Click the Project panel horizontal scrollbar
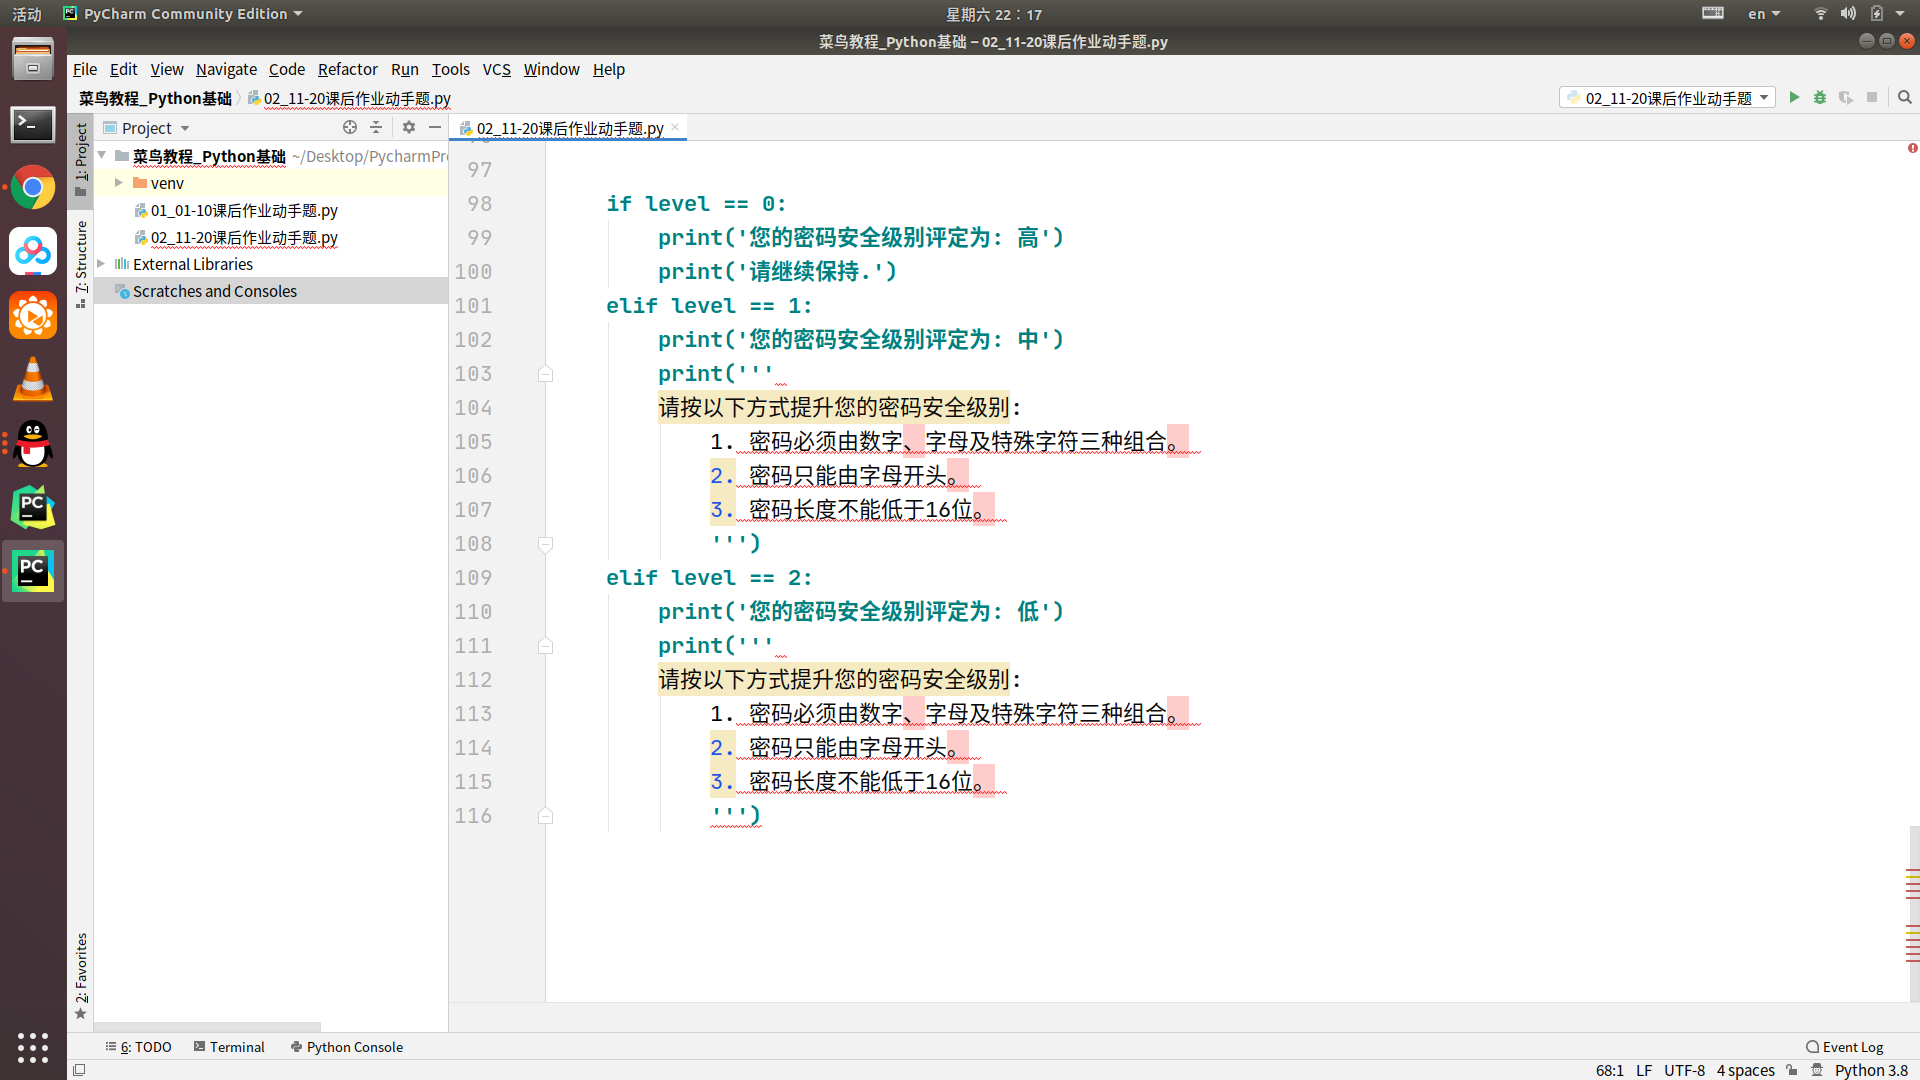 pos(208,1026)
